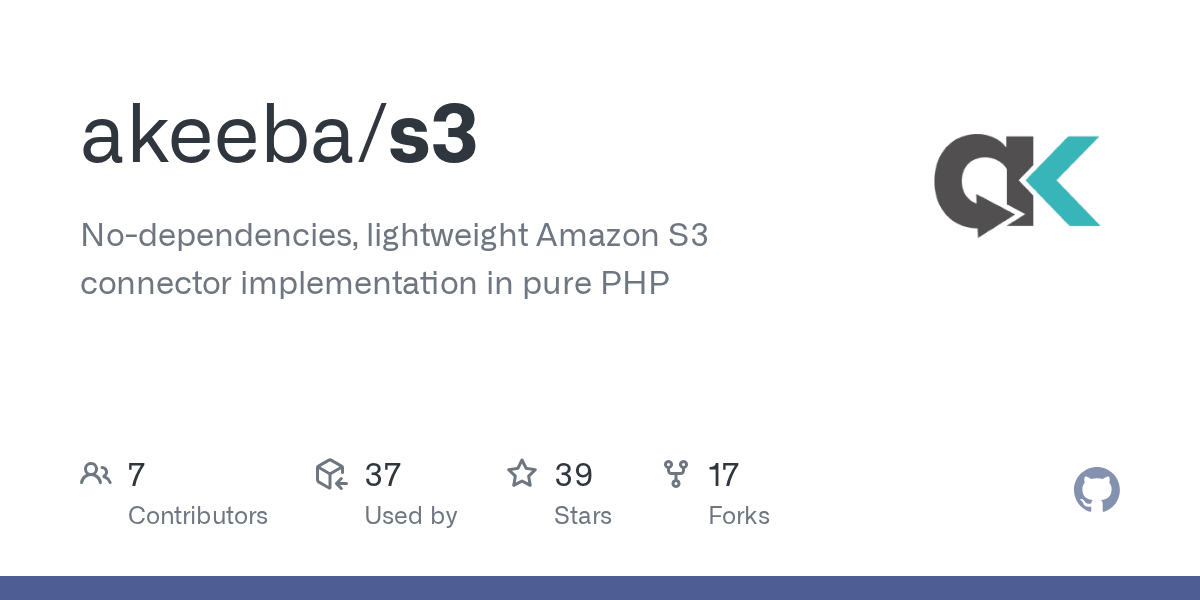Click the Stars label
Image resolution: width=1200 pixels, height=600 pixels.
tap(583, 516)
